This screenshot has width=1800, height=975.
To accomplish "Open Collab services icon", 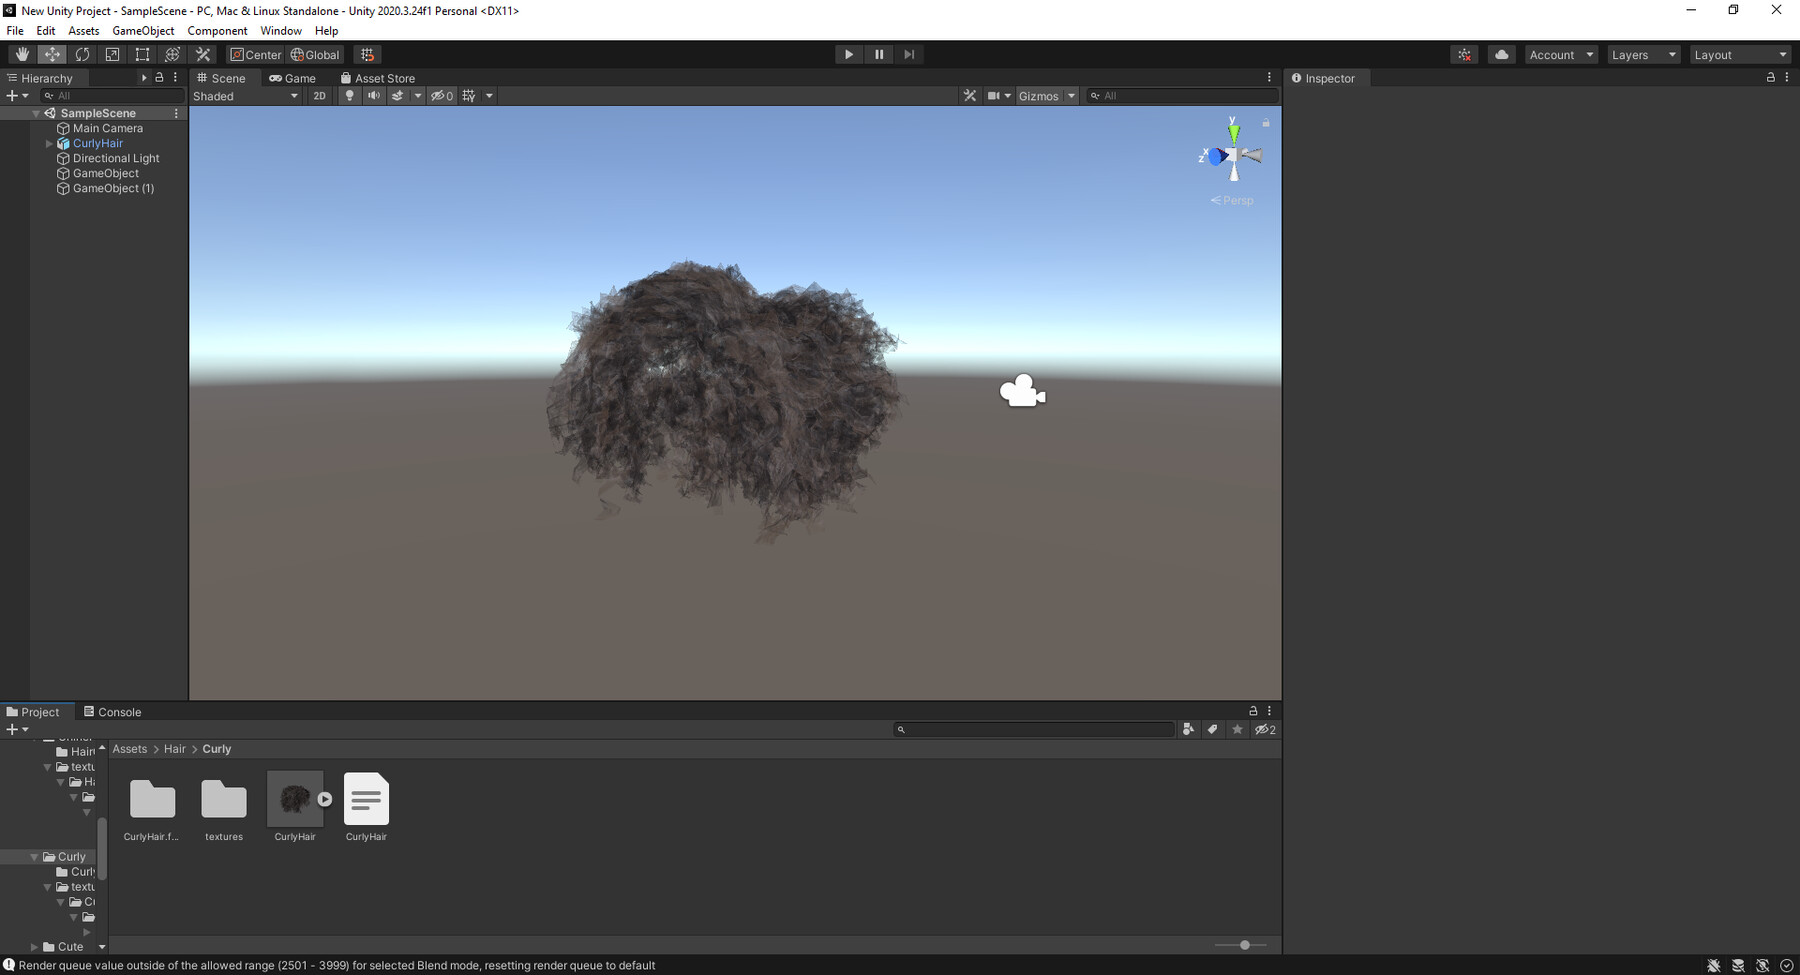I will click(x=1464, y=55).
